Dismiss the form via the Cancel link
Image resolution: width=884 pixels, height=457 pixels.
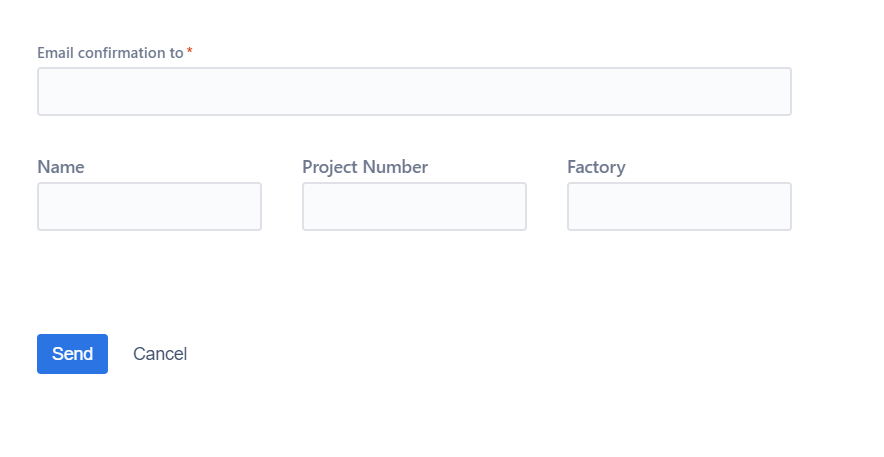point(160,354)
